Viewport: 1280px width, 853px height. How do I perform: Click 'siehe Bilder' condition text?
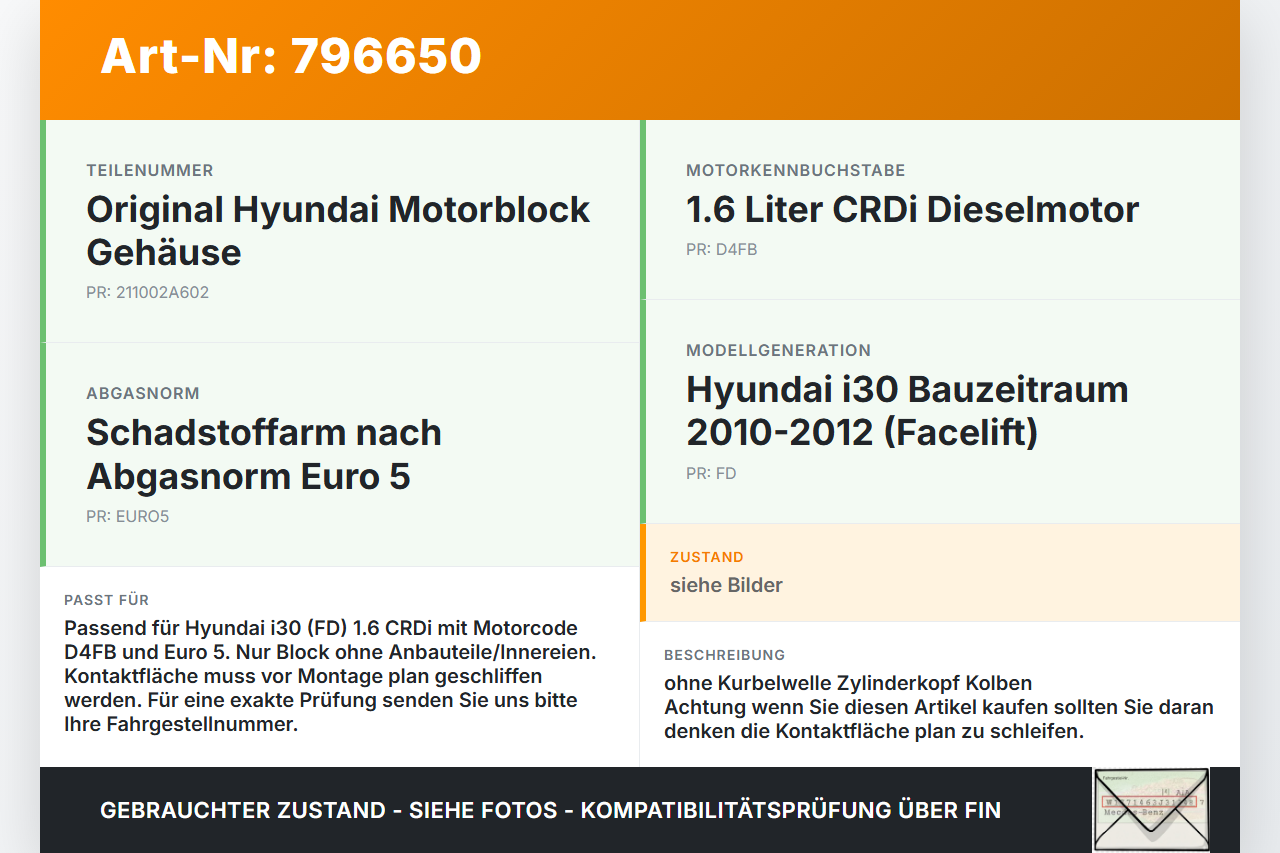pos(726,585)
